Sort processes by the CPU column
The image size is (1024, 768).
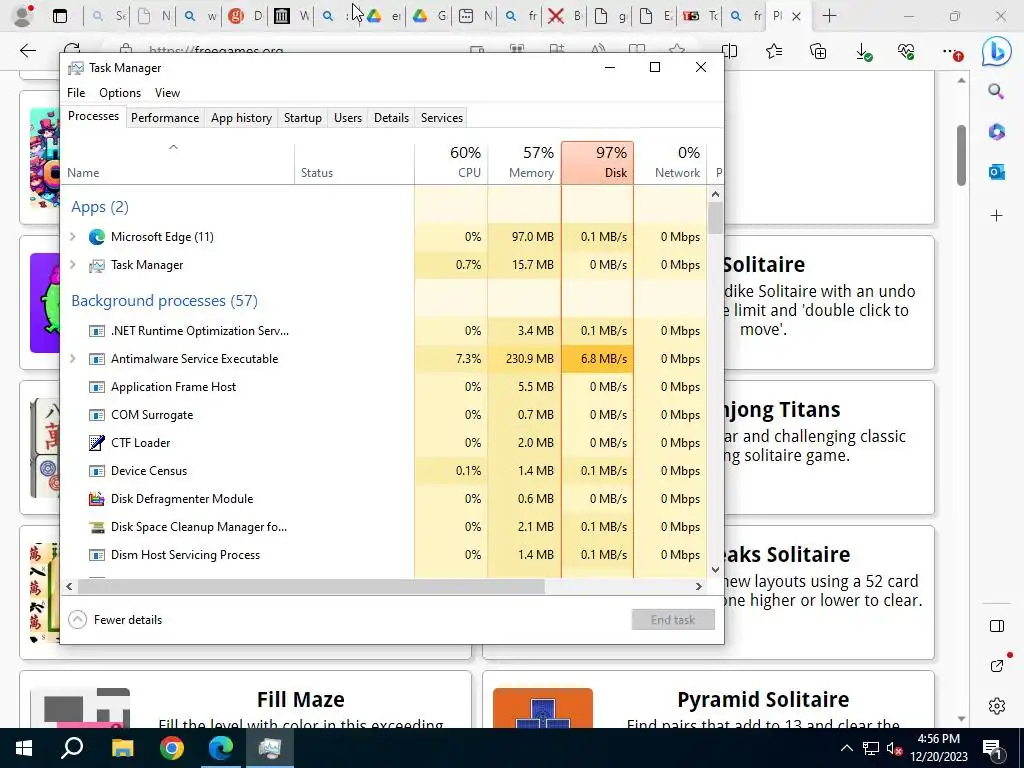451,163
